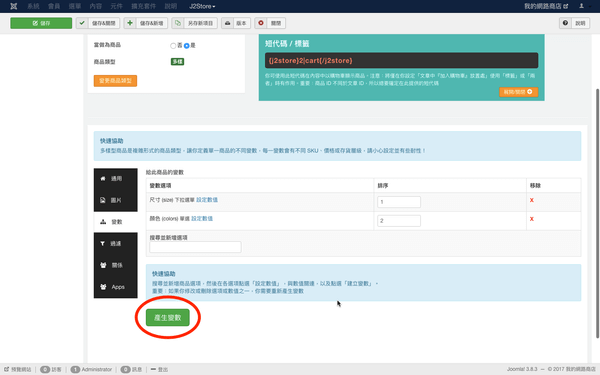Viewport: 600px width, 375px height.
Task: Click the orange 展開/關閉 toggle button
Action: tap(518, 92)
